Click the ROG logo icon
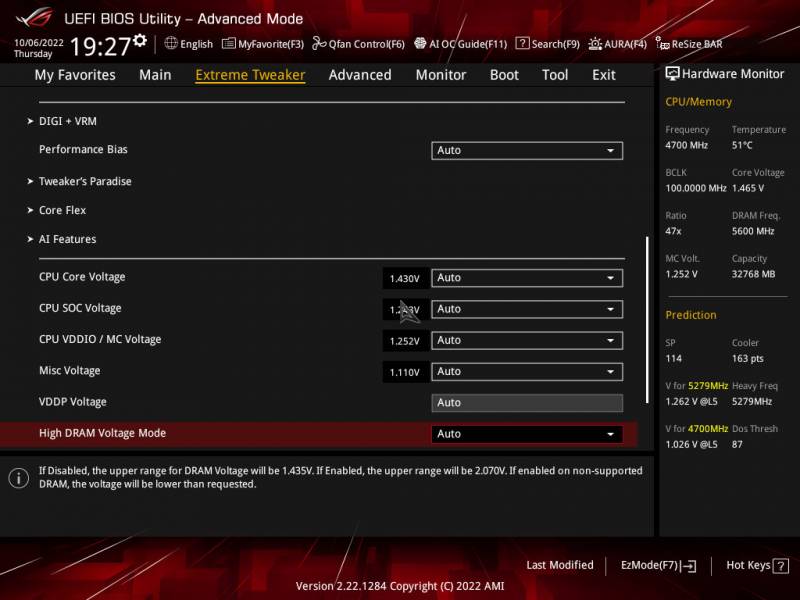800x600 pixels. pos(34,18)
